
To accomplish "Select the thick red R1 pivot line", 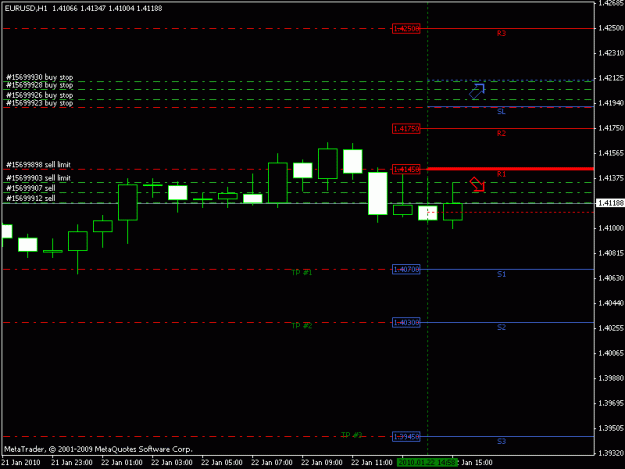I will click(x=511, y=169).
